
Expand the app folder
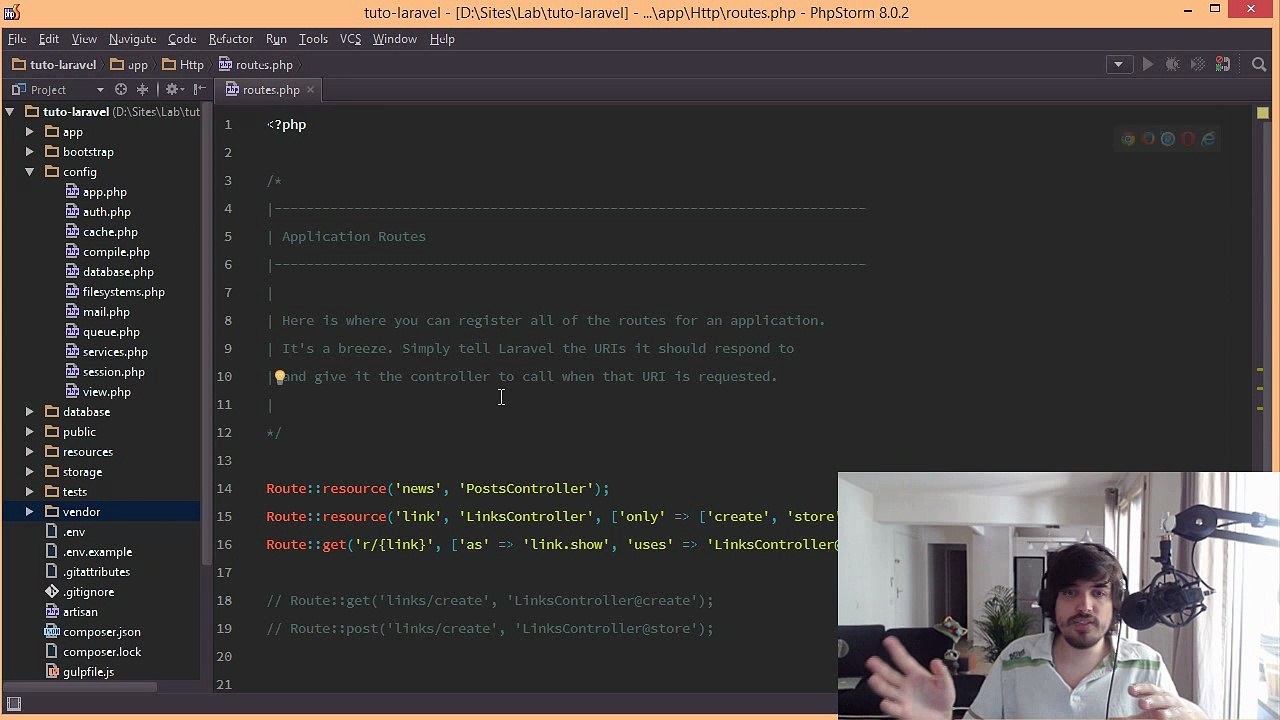[x=29, y=132]
